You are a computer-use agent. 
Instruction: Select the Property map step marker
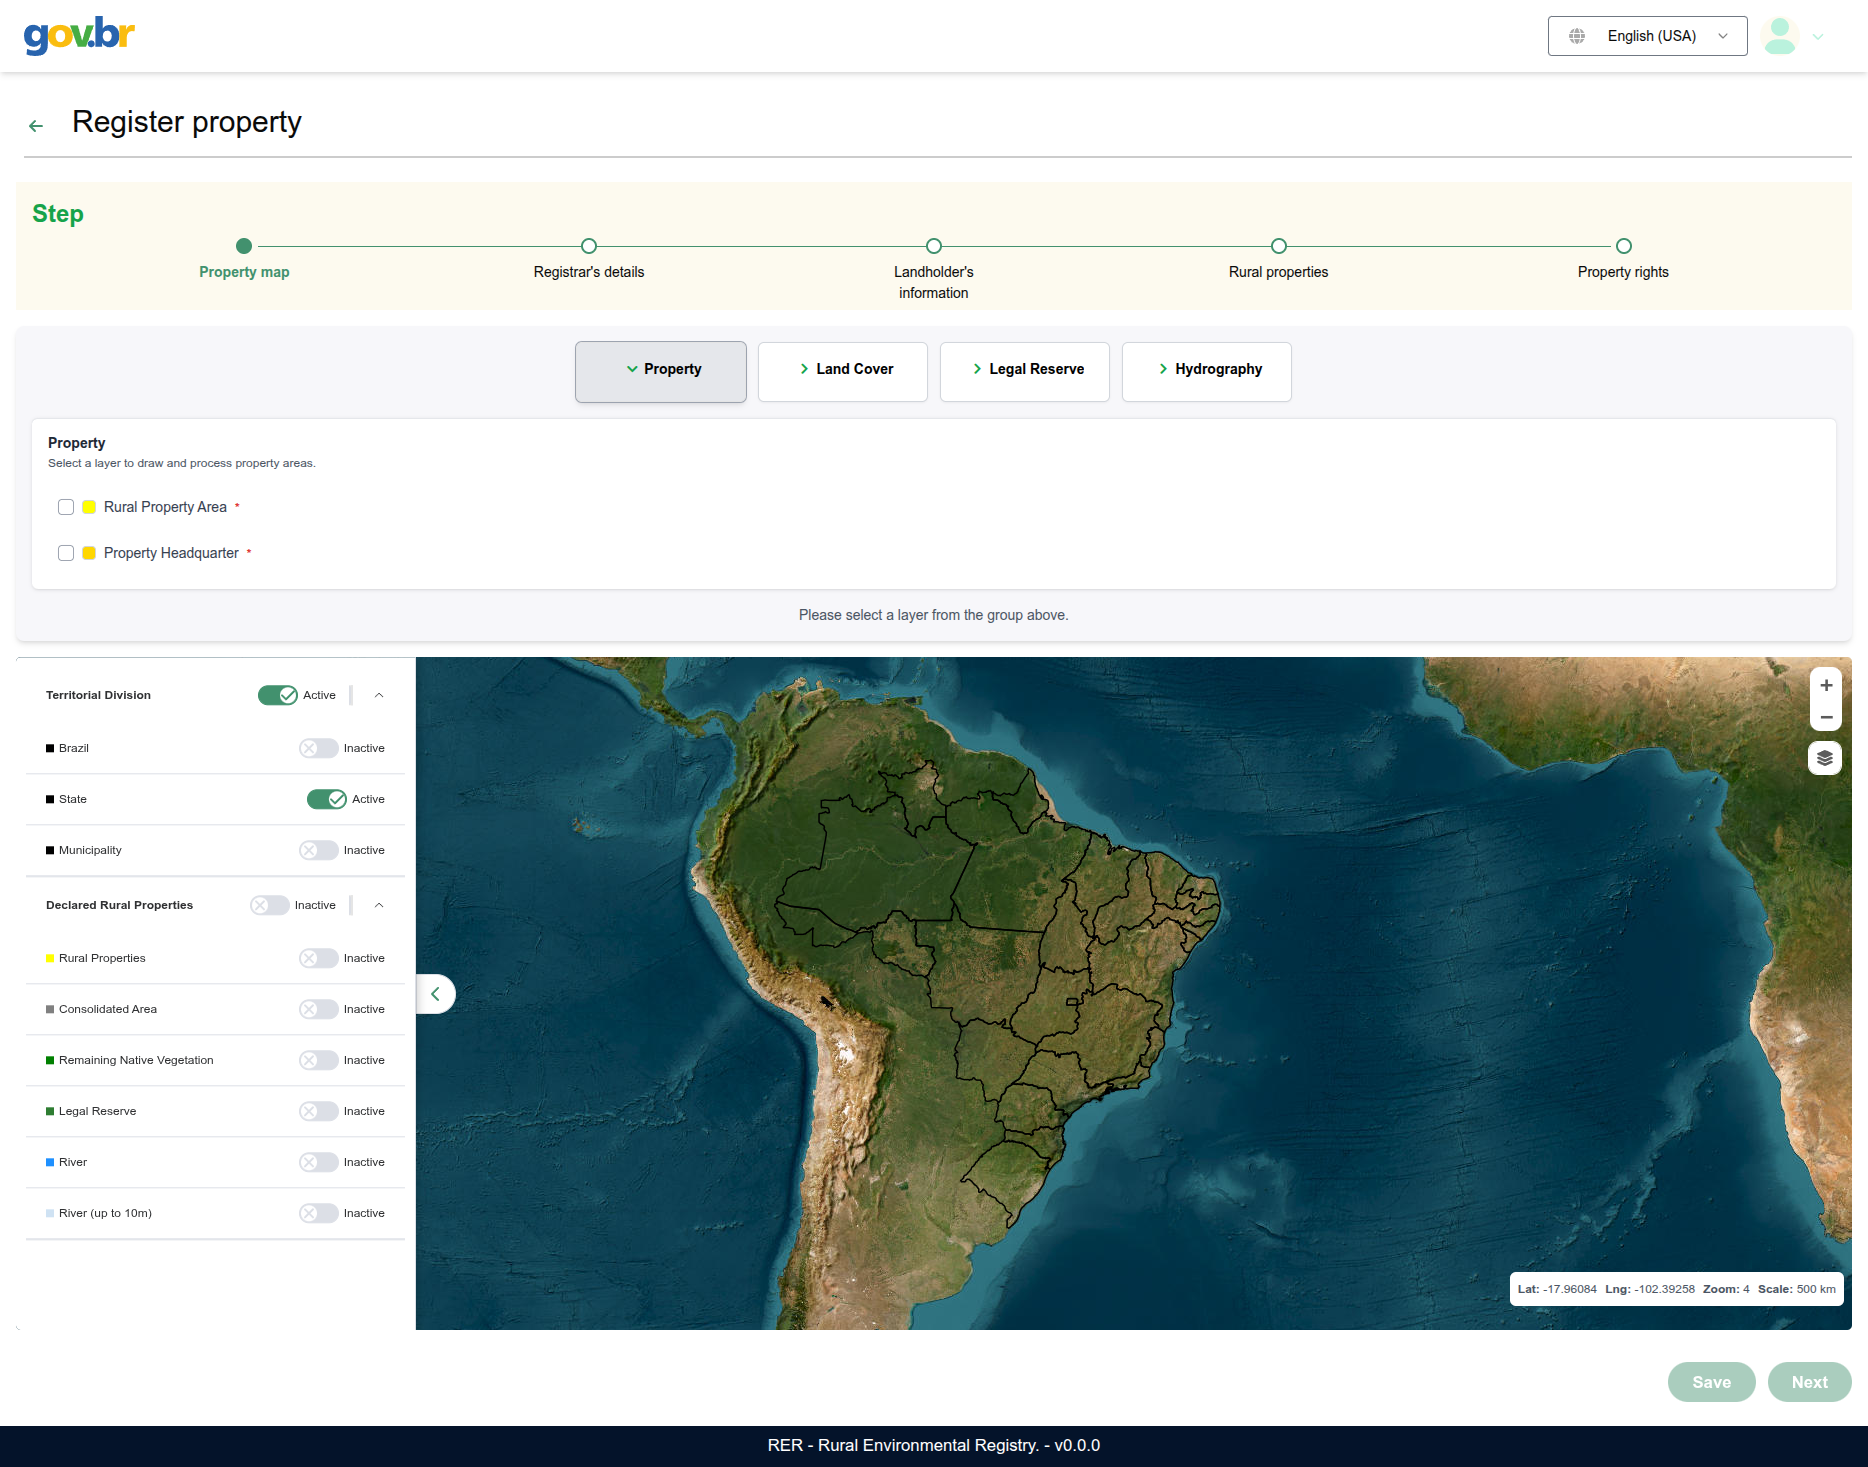pos(244,246)
